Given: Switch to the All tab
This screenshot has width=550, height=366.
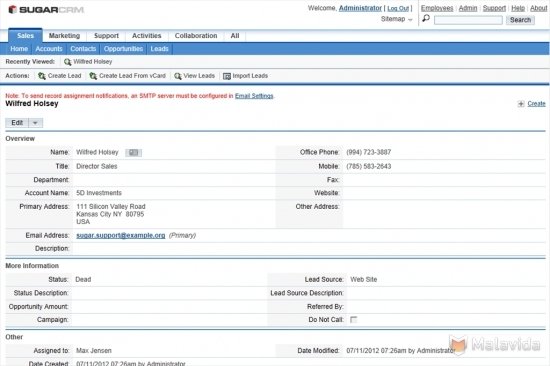Looking at the screenshot, I should [x=235, y=36].
